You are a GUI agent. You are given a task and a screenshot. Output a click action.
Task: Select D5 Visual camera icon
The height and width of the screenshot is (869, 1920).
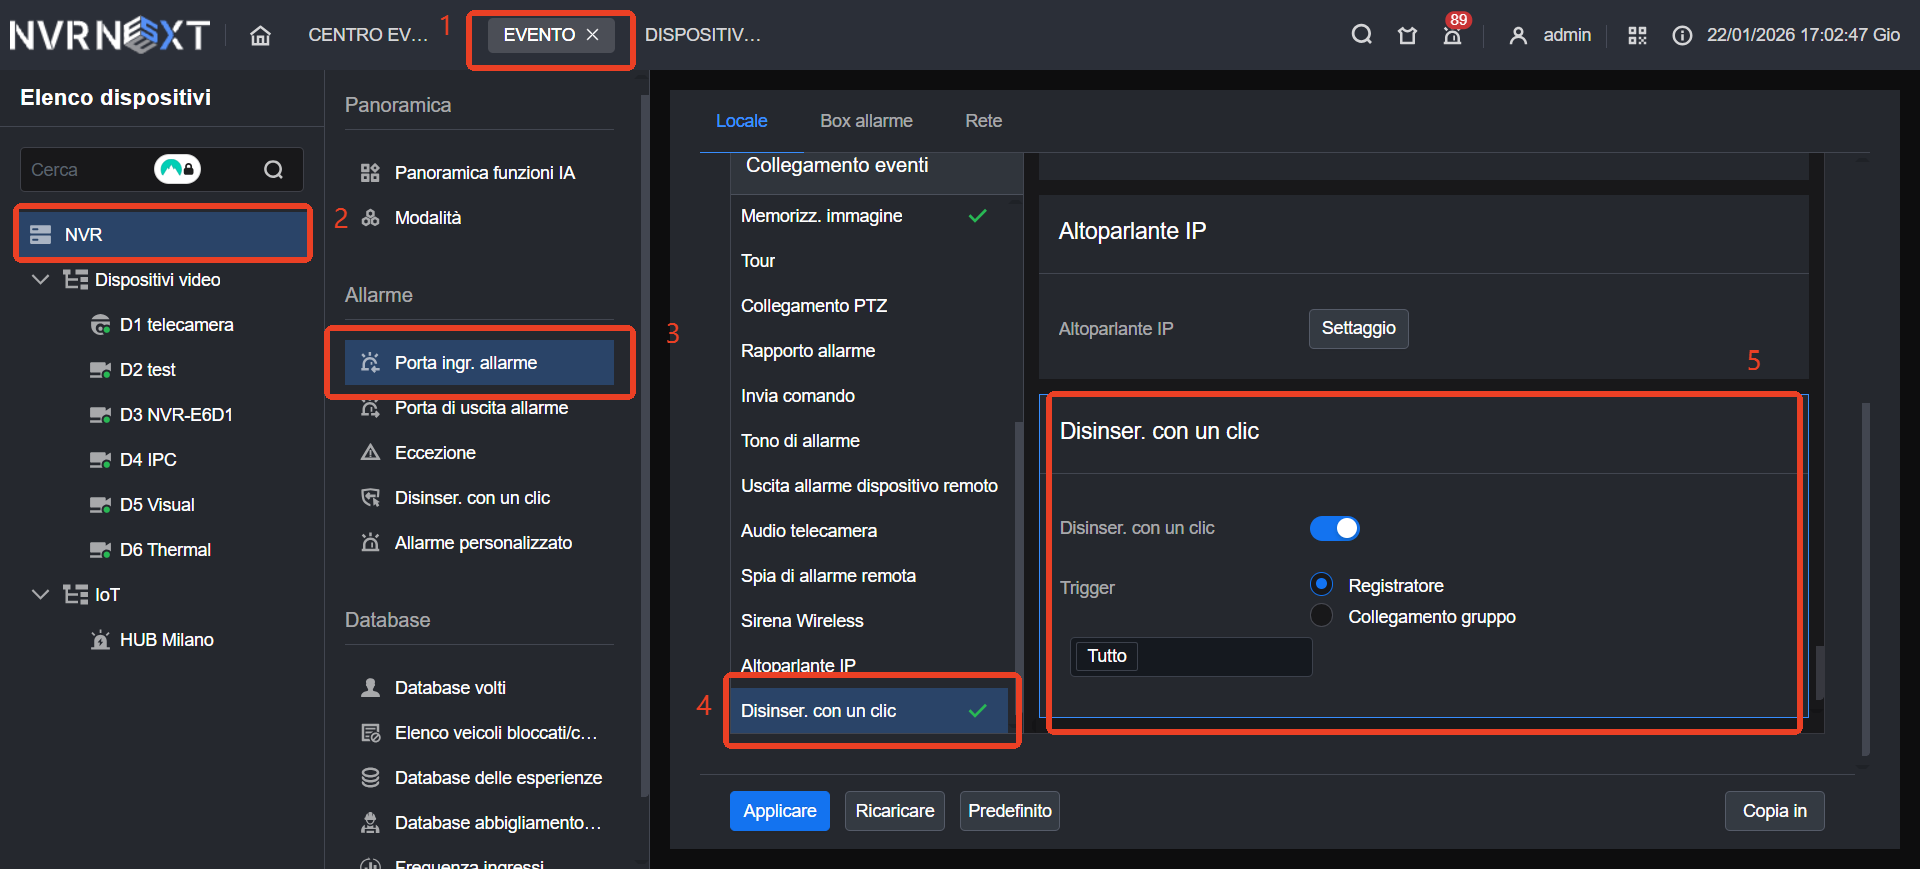click(100, 505)
